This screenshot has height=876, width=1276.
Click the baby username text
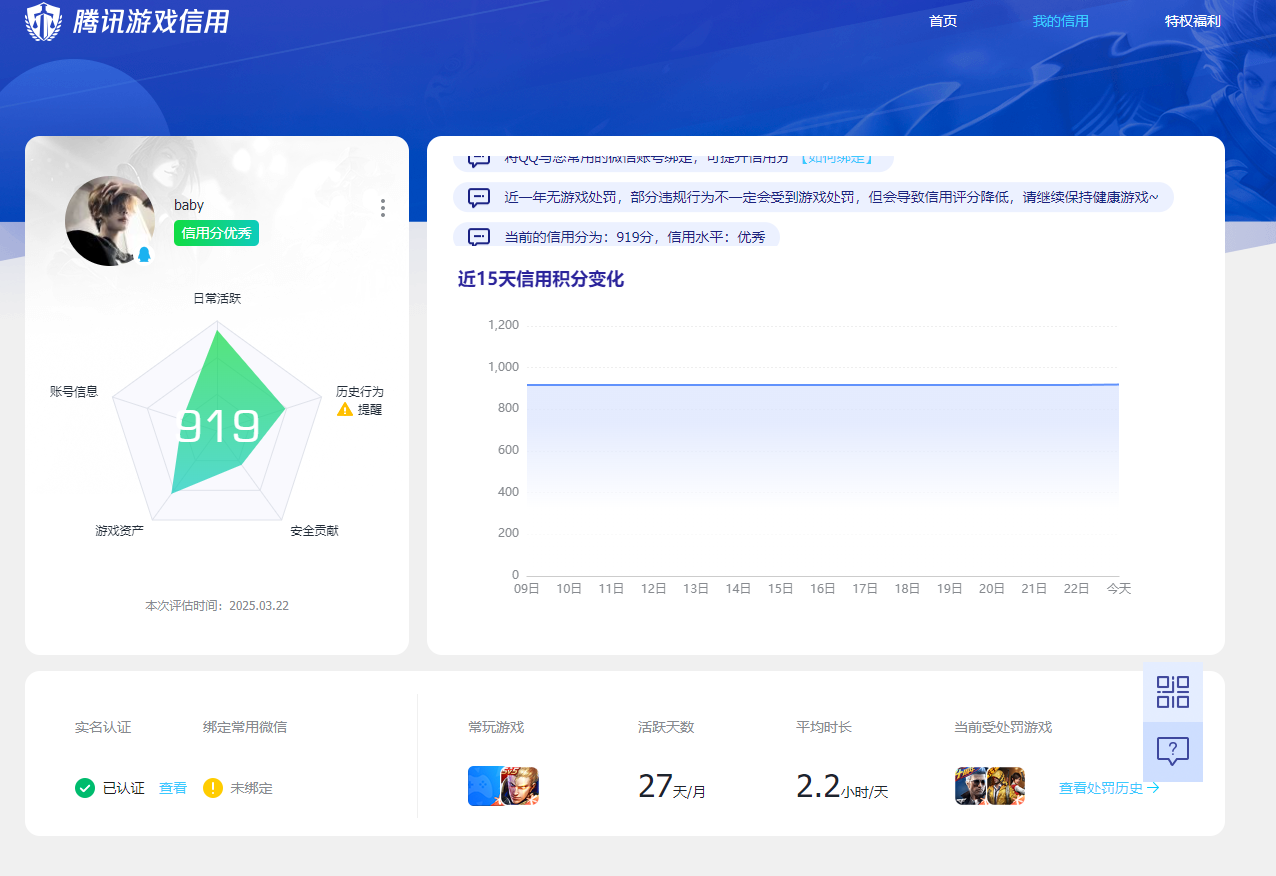pyautogui.click(x=189, y=205)
